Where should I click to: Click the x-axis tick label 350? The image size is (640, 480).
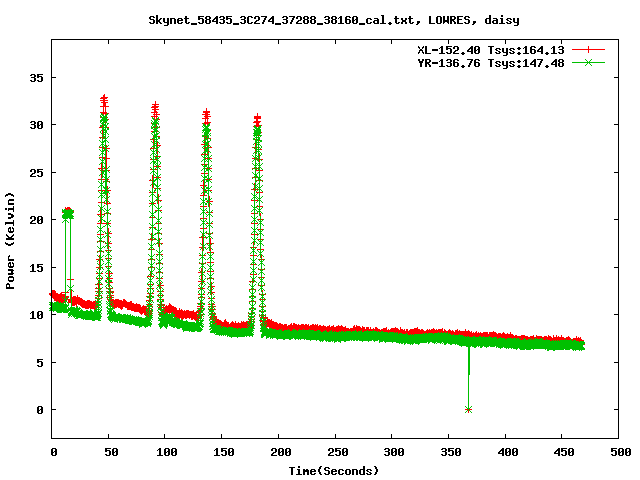click(451, 452)
